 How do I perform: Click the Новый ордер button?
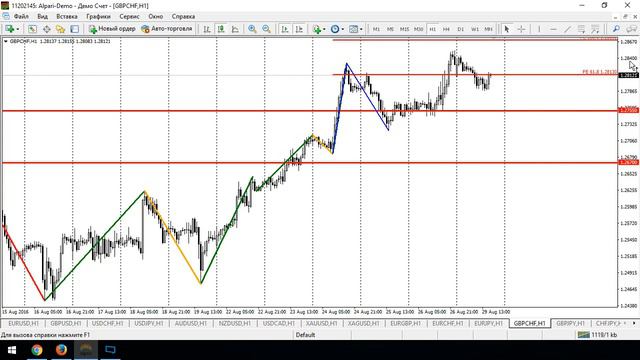pyautogui.click(x=112, y=29)
